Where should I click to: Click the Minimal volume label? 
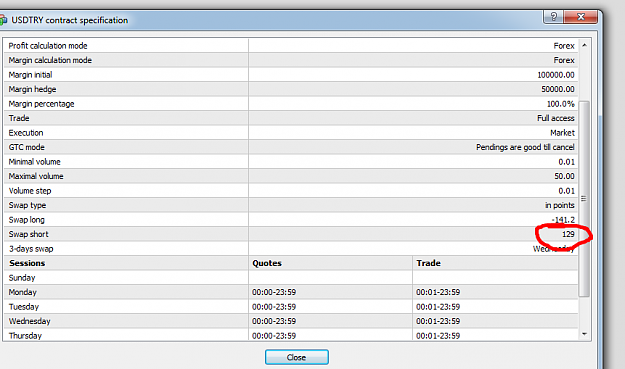click(x=35, y=162)
